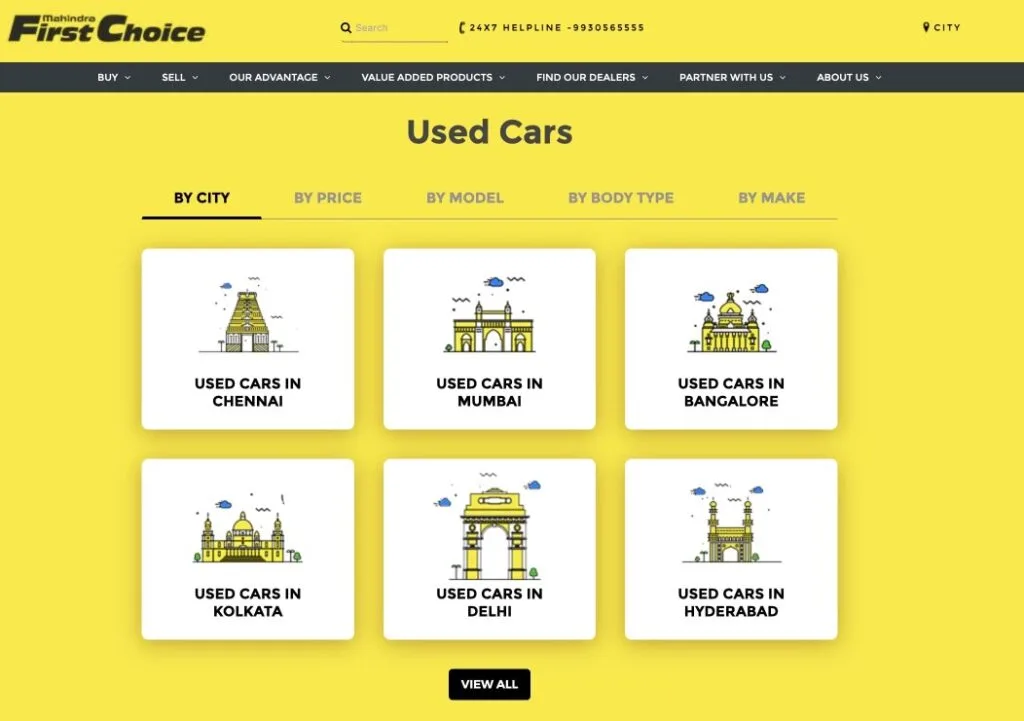Image resolution: width=1024 pixels, height=721 pixels.
Task: Open the Used Cars in Delhi link
Action: pos(490,603)
